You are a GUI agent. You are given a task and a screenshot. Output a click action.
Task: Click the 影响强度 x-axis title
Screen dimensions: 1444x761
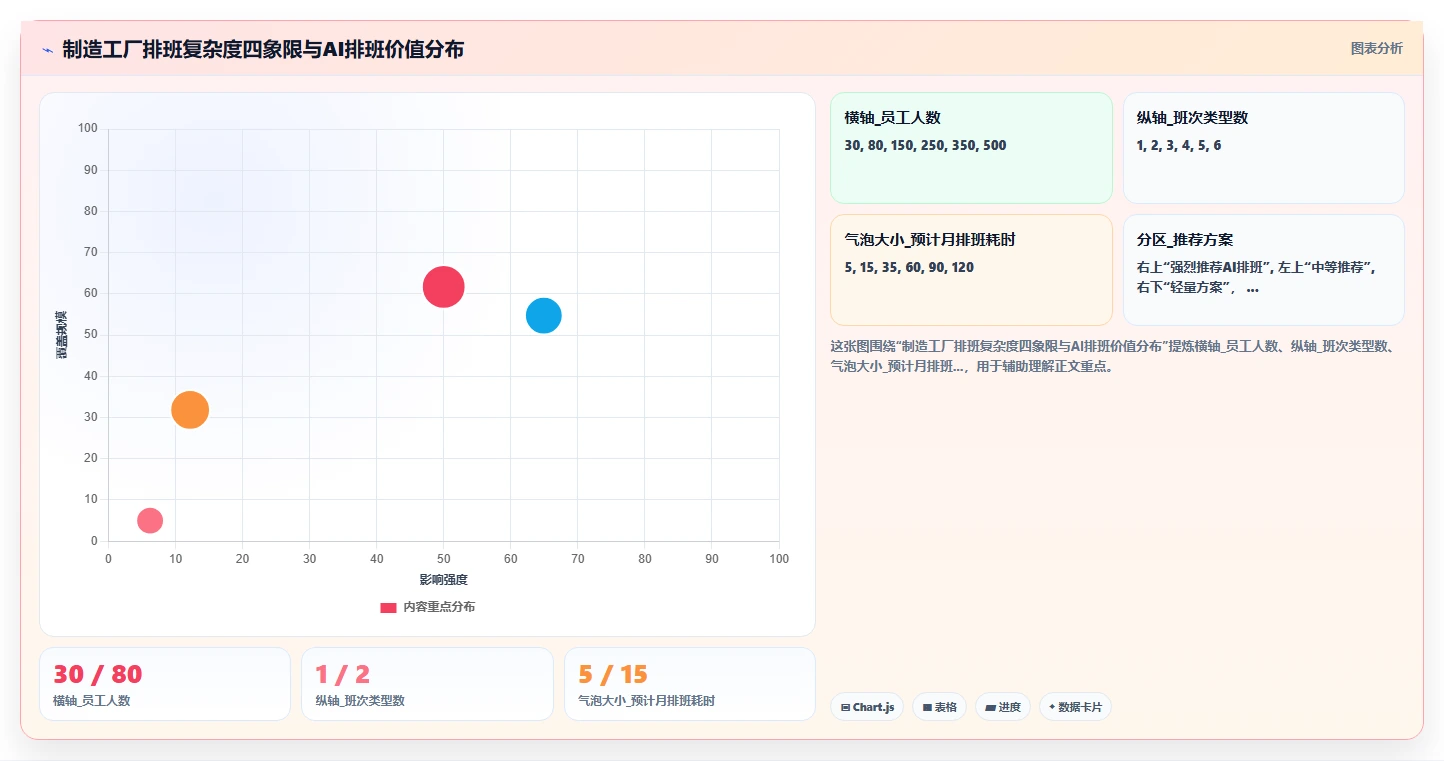pyautogui.click(x=443, y=580)
